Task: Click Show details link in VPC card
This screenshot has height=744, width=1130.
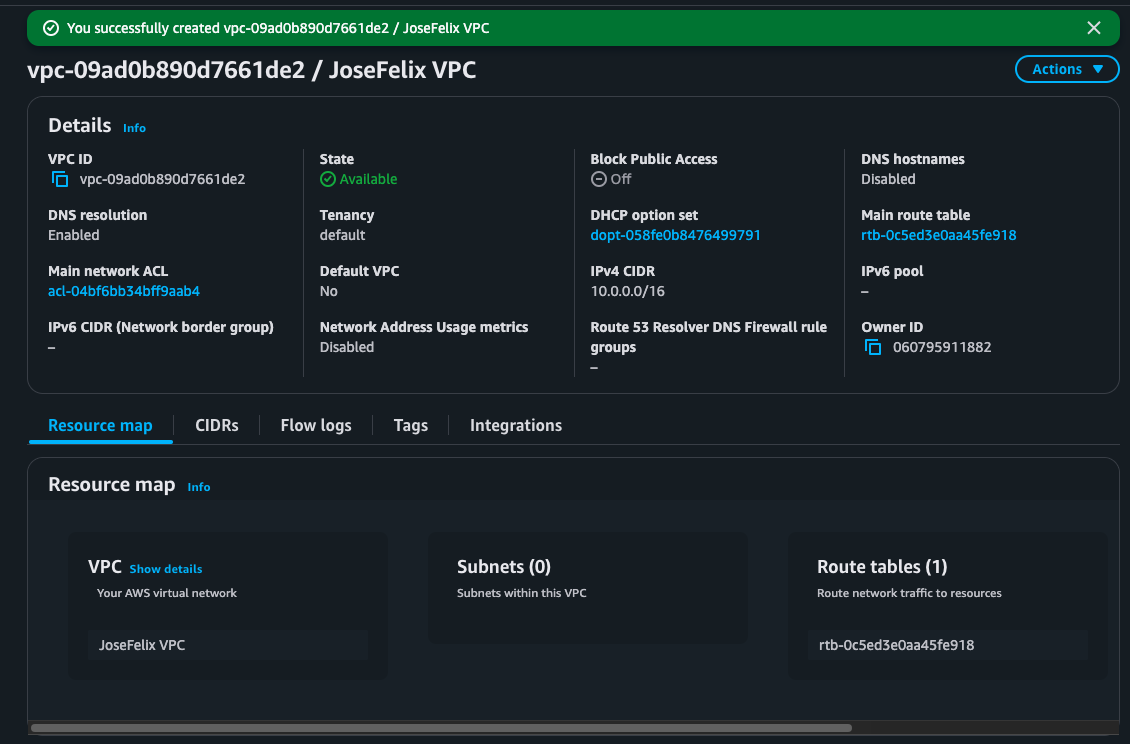Action: coord(166,569)
